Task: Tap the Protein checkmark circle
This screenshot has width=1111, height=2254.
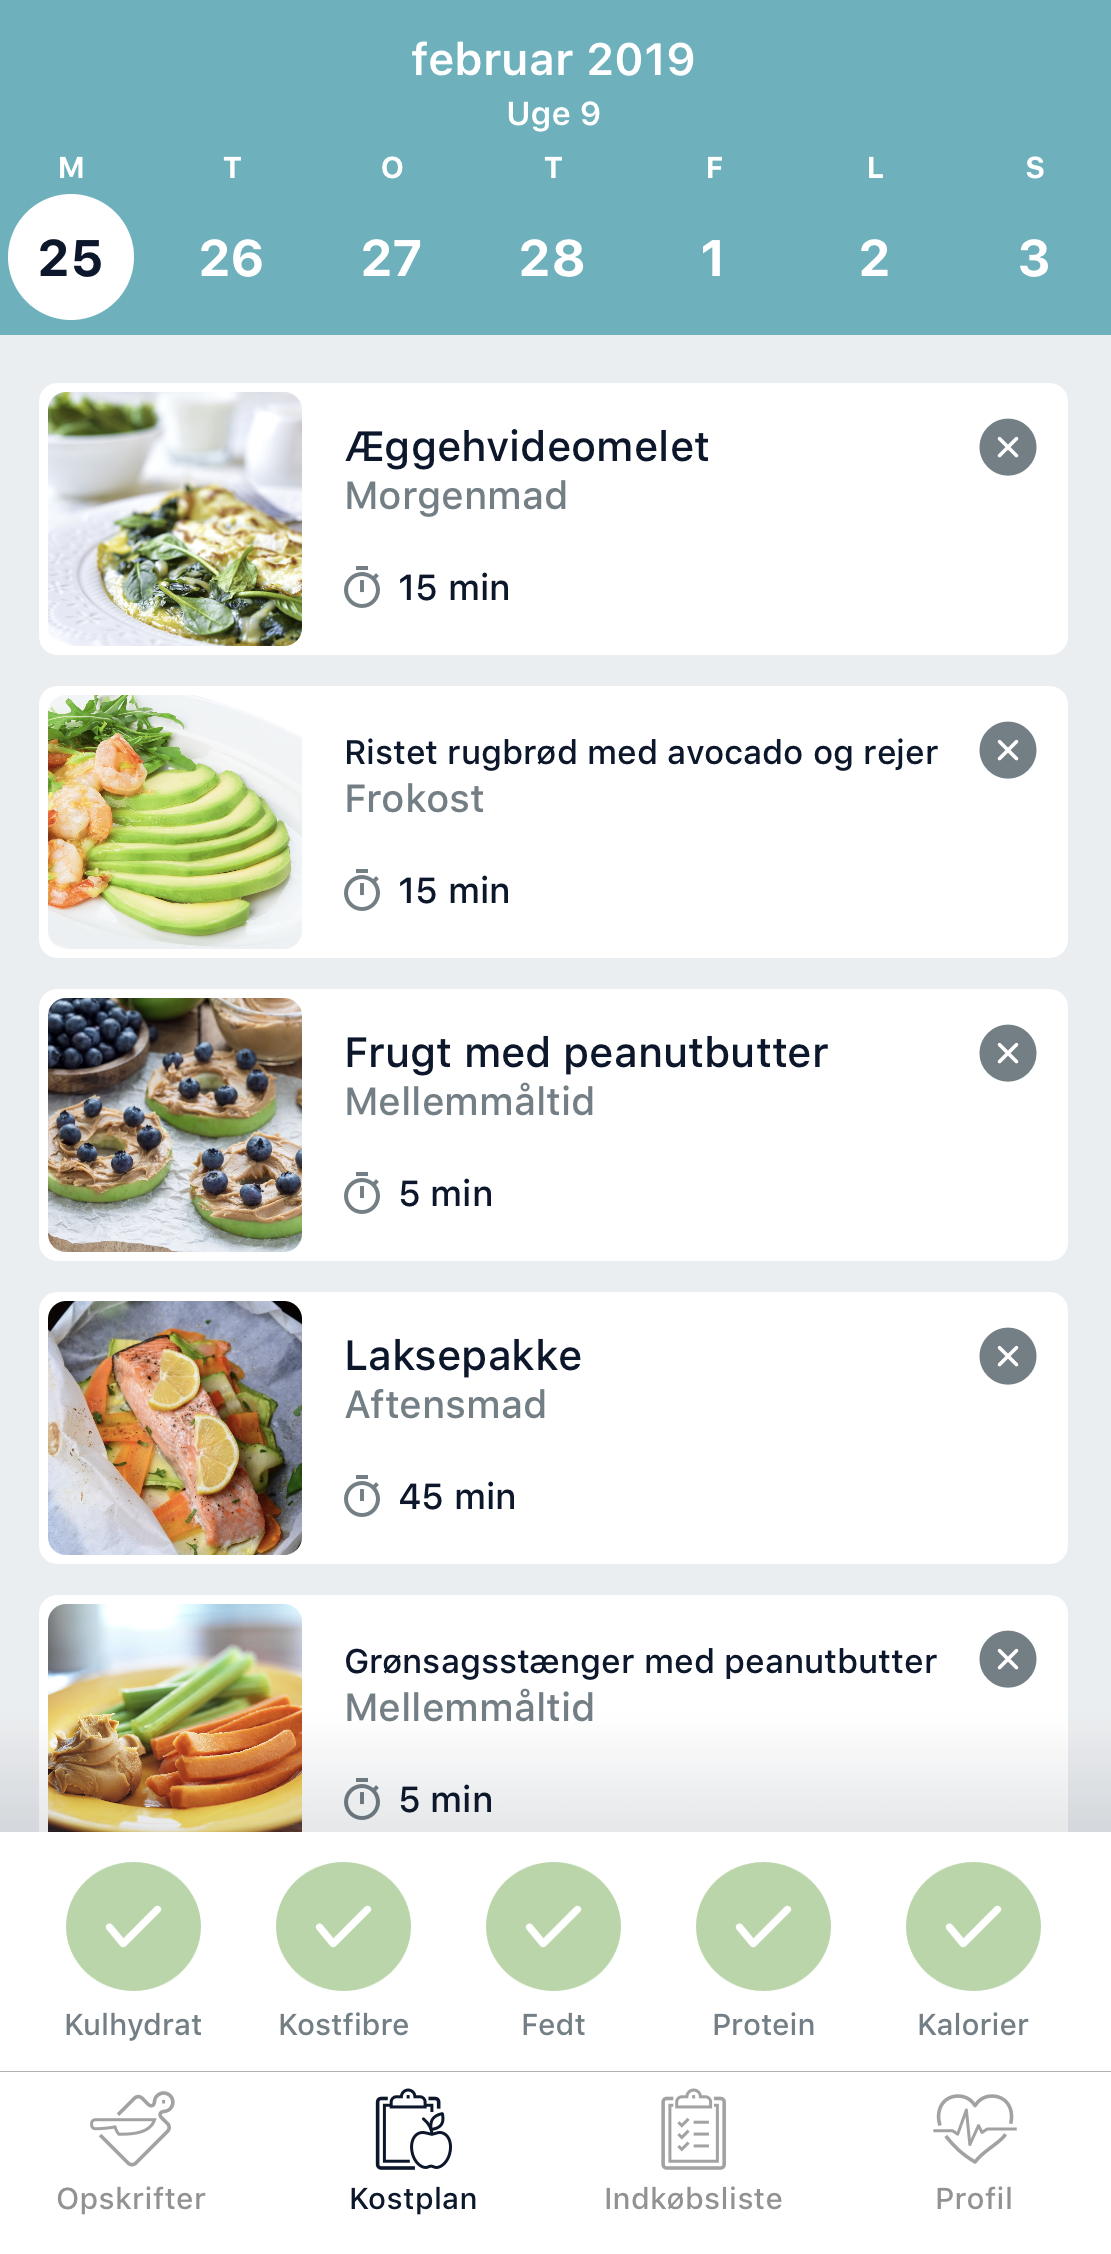Action: click(763, 1926)
